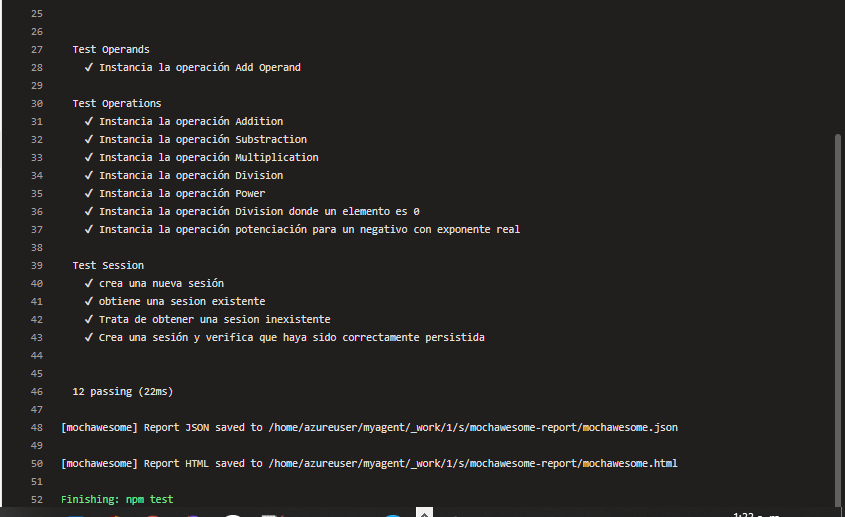This screenshot has width=845, height=517.
Task: Click line number 46 in the gutter
Action: point(37,391)
